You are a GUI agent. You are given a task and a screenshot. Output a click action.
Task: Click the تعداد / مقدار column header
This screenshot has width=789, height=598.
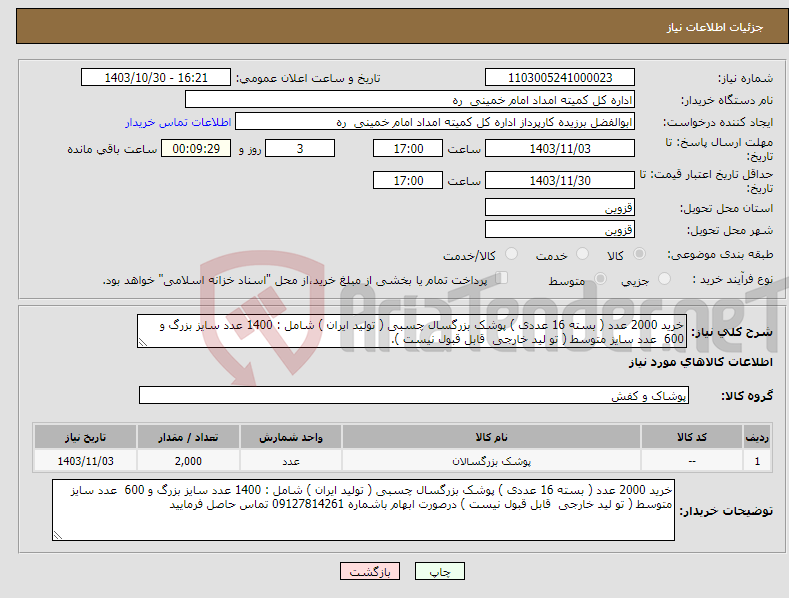(x=188, y=437)
